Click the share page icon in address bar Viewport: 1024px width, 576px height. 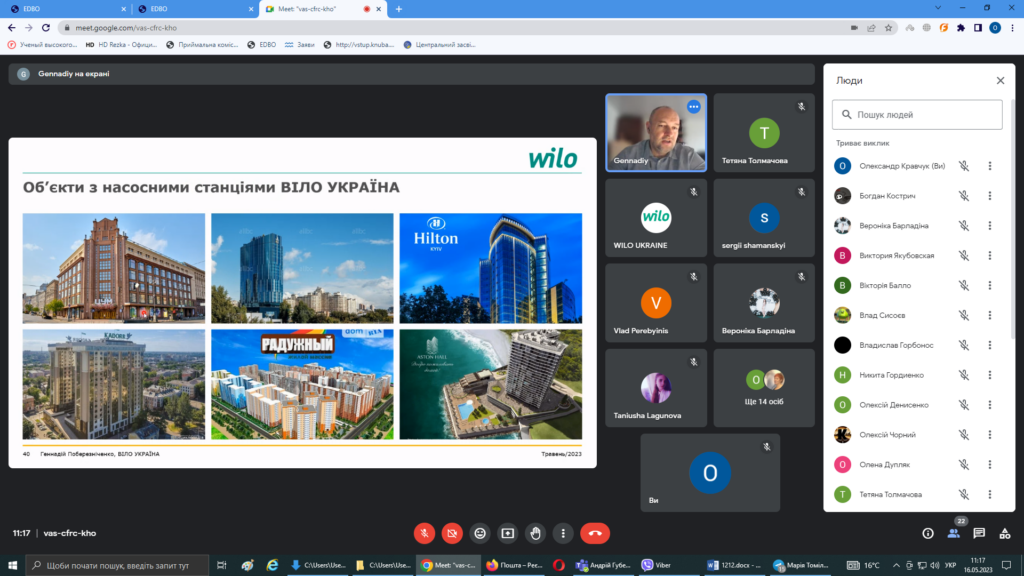coord(871,28)
